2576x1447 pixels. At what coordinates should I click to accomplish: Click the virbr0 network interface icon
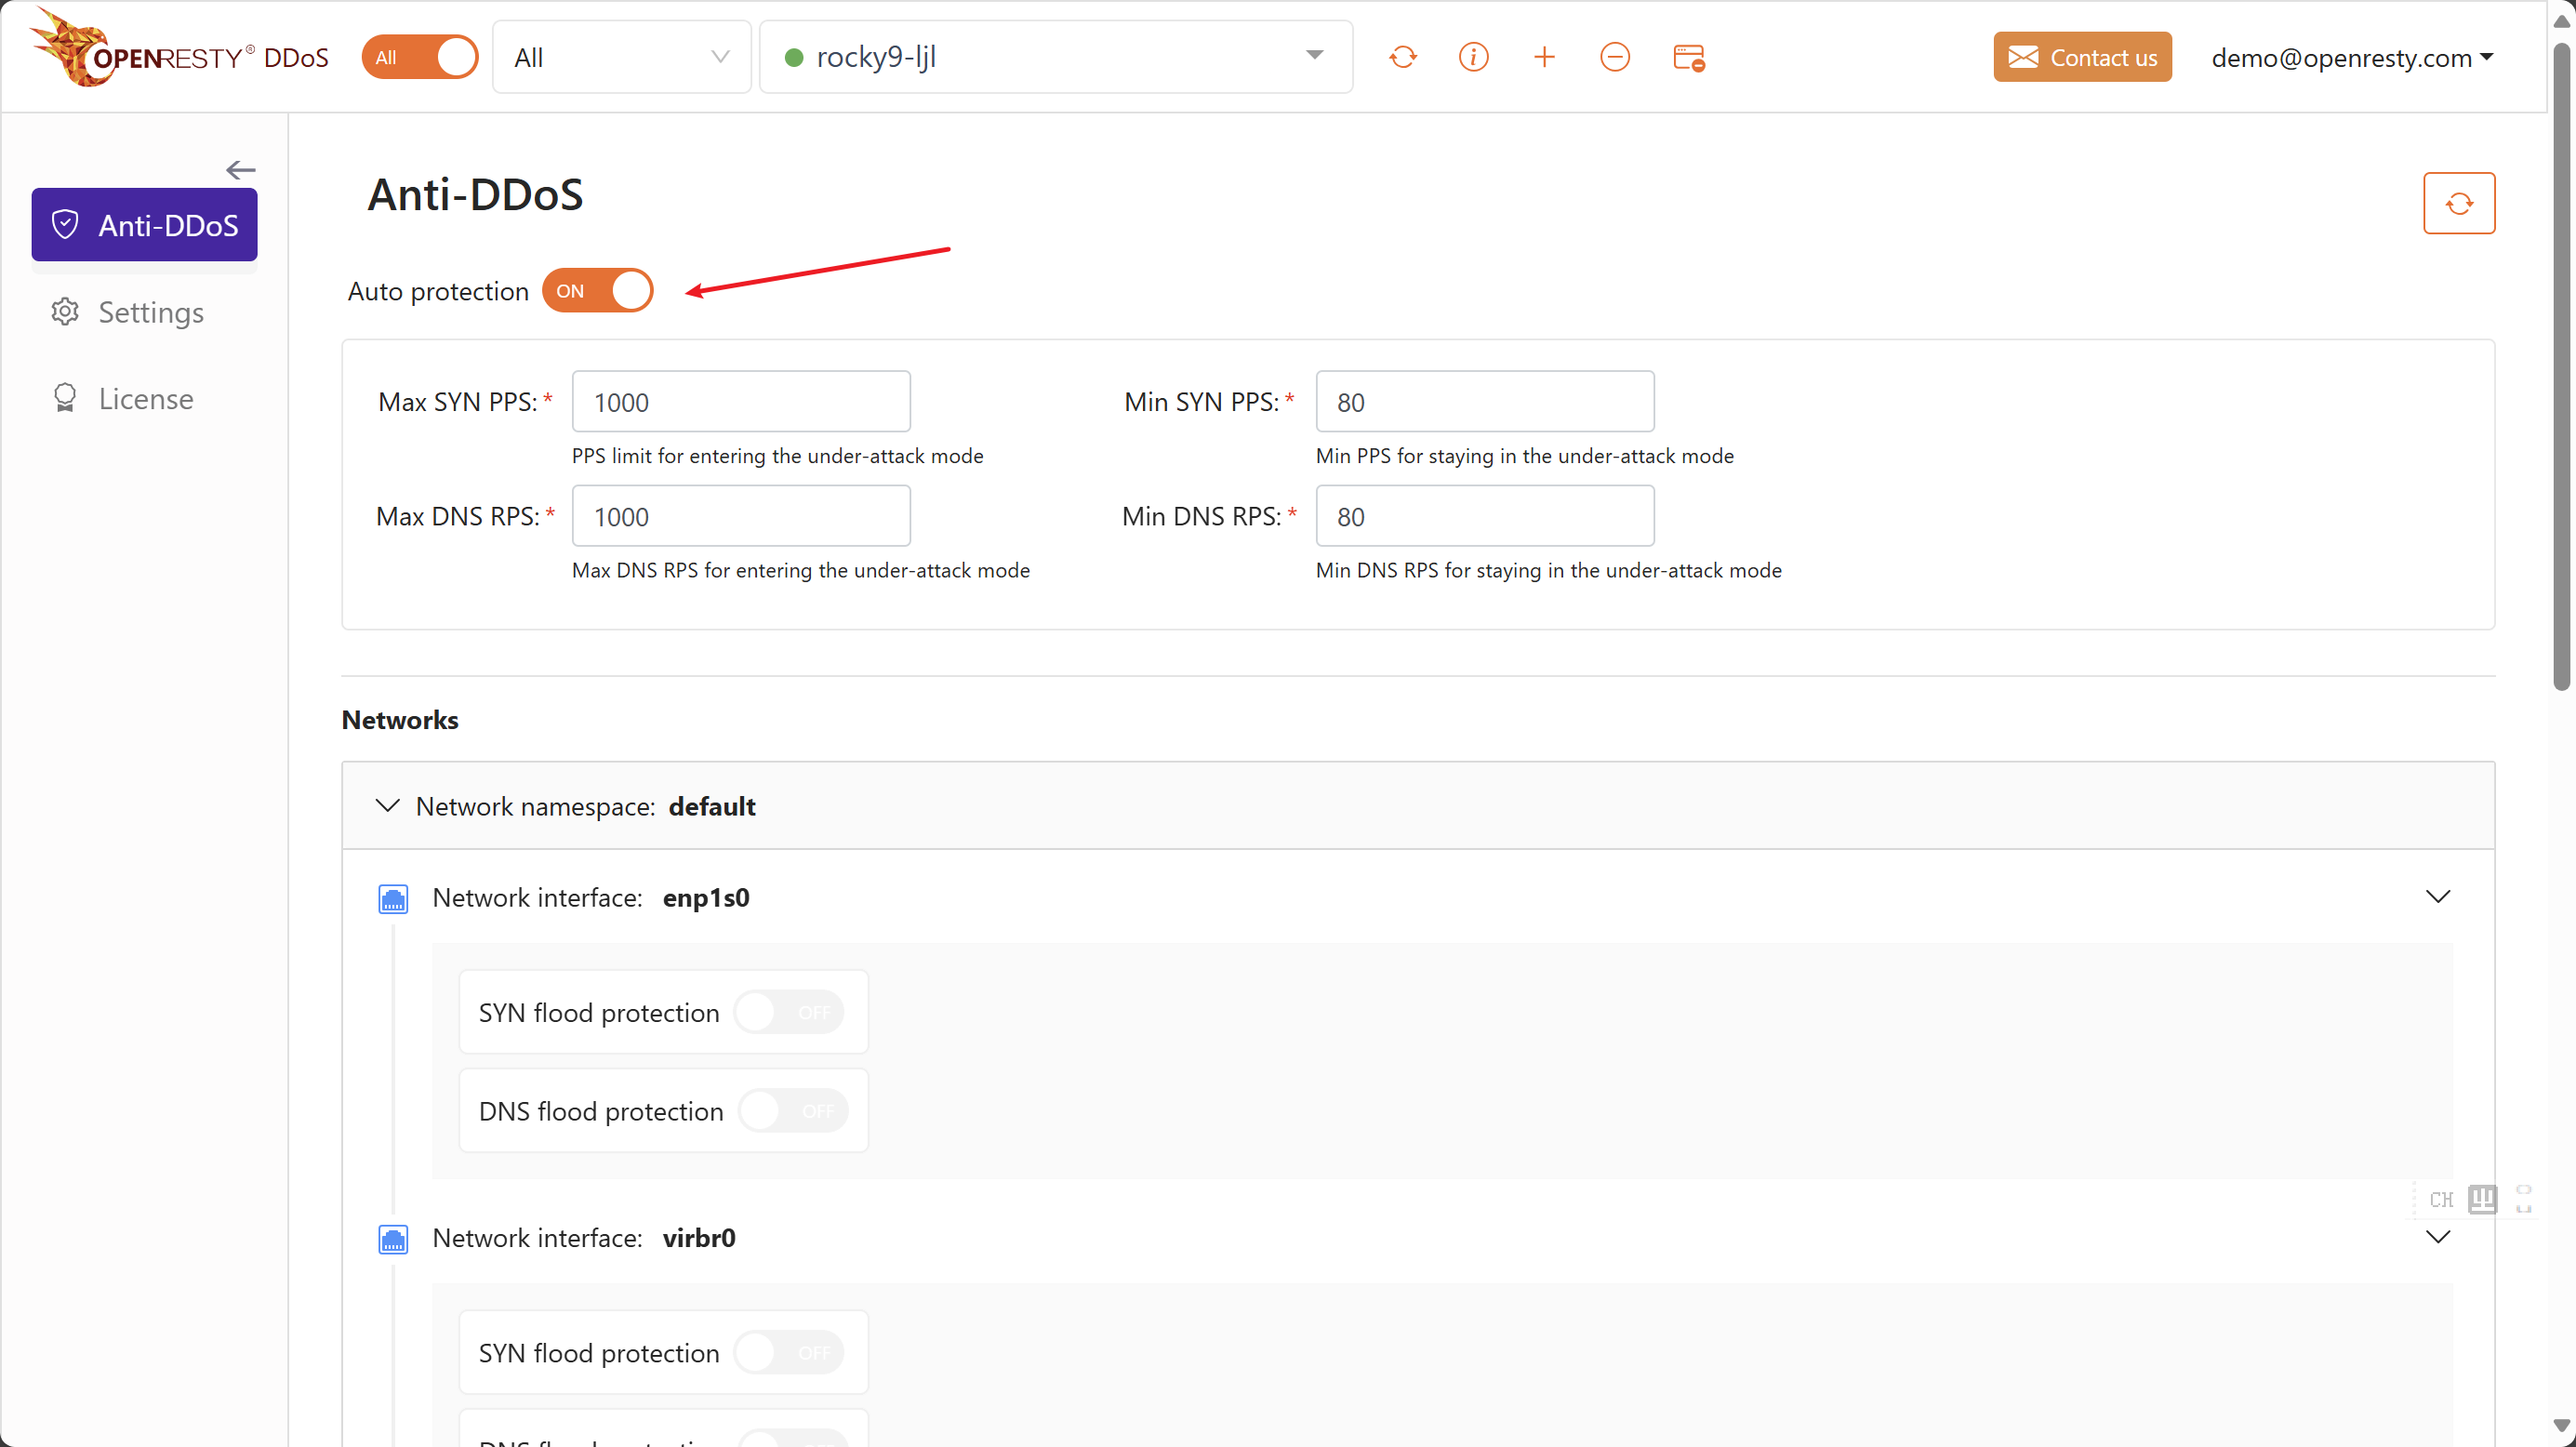(x=393, y=1239)
